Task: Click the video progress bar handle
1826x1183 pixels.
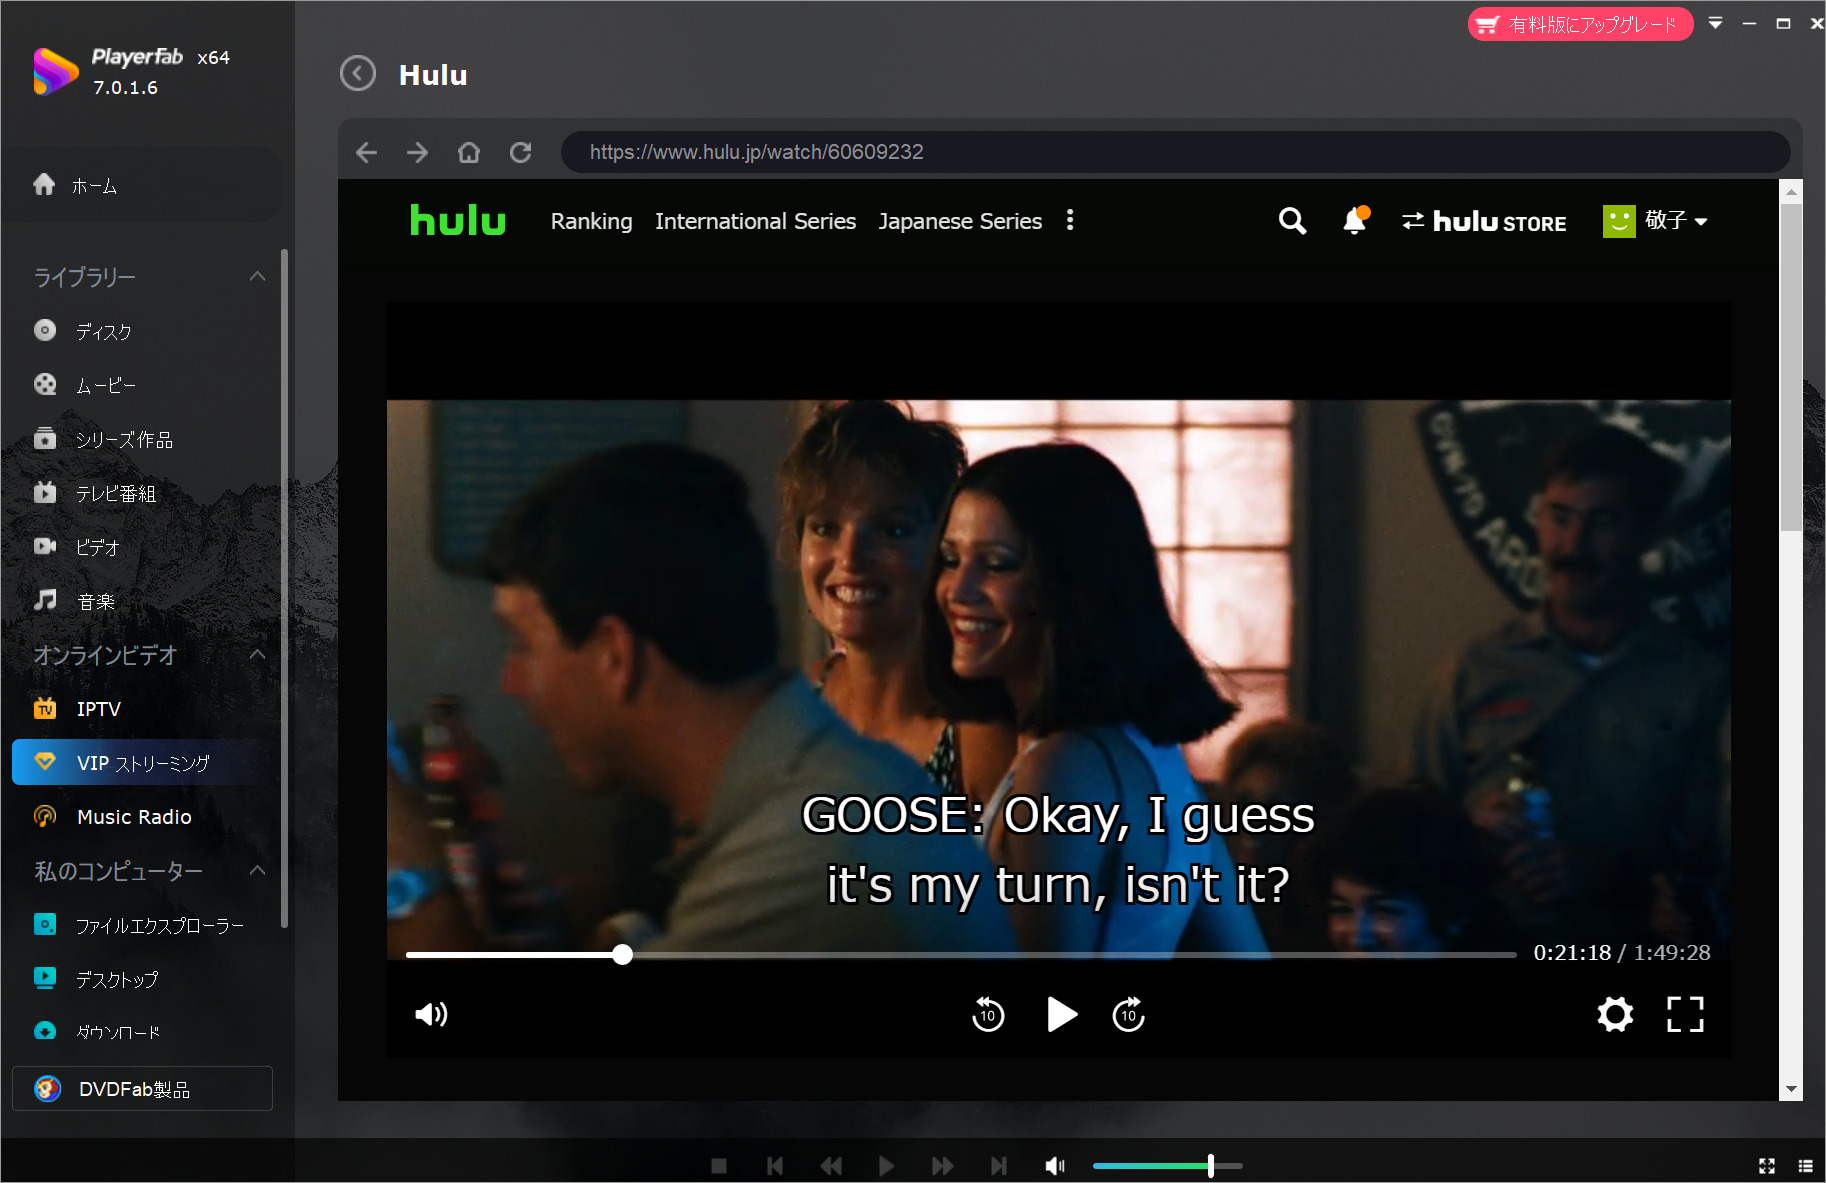Action: click(x=622, y=954)
